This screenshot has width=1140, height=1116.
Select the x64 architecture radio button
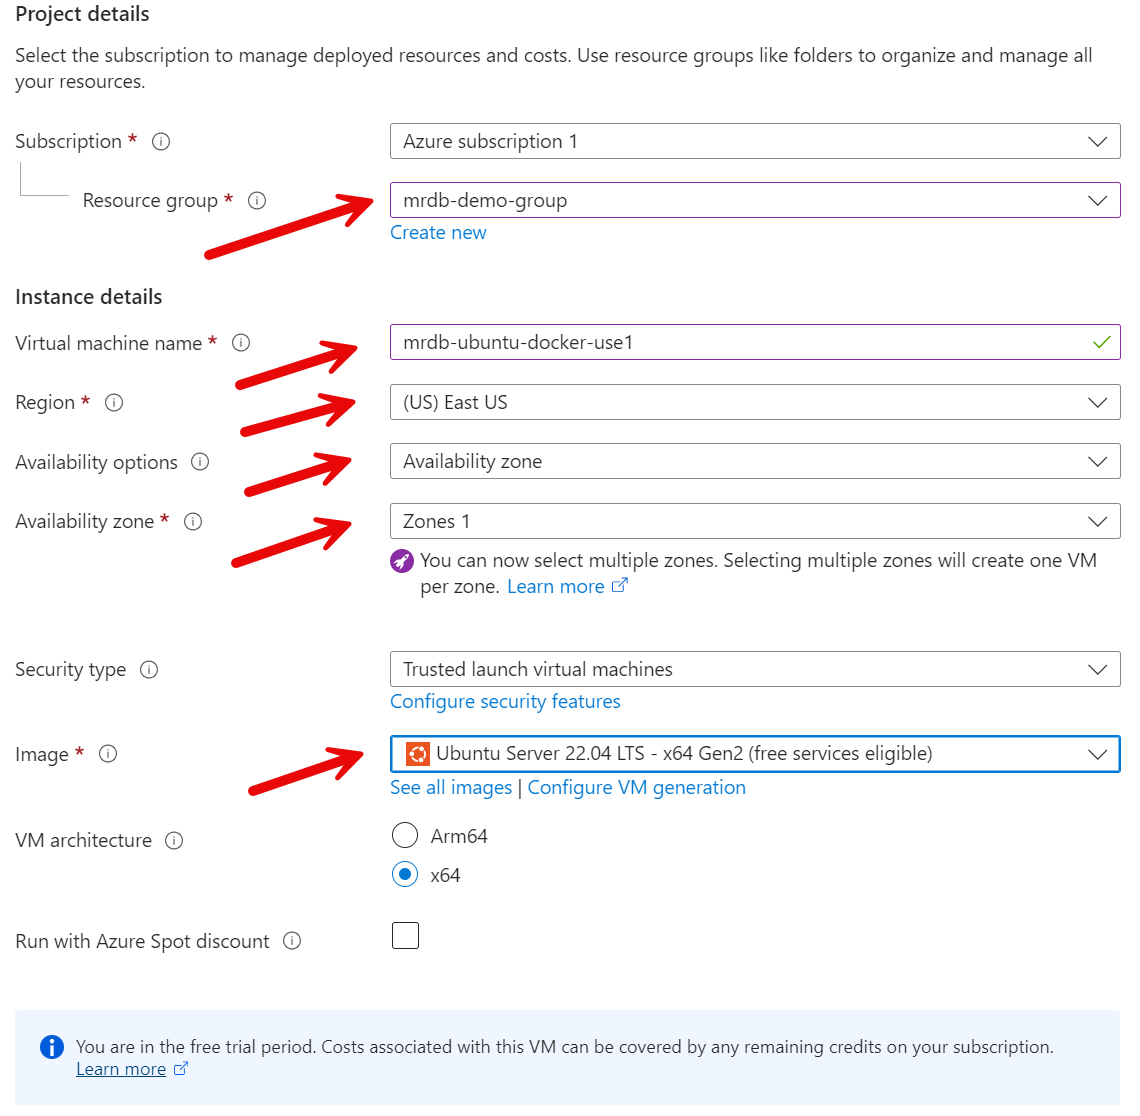pos(405,874)
